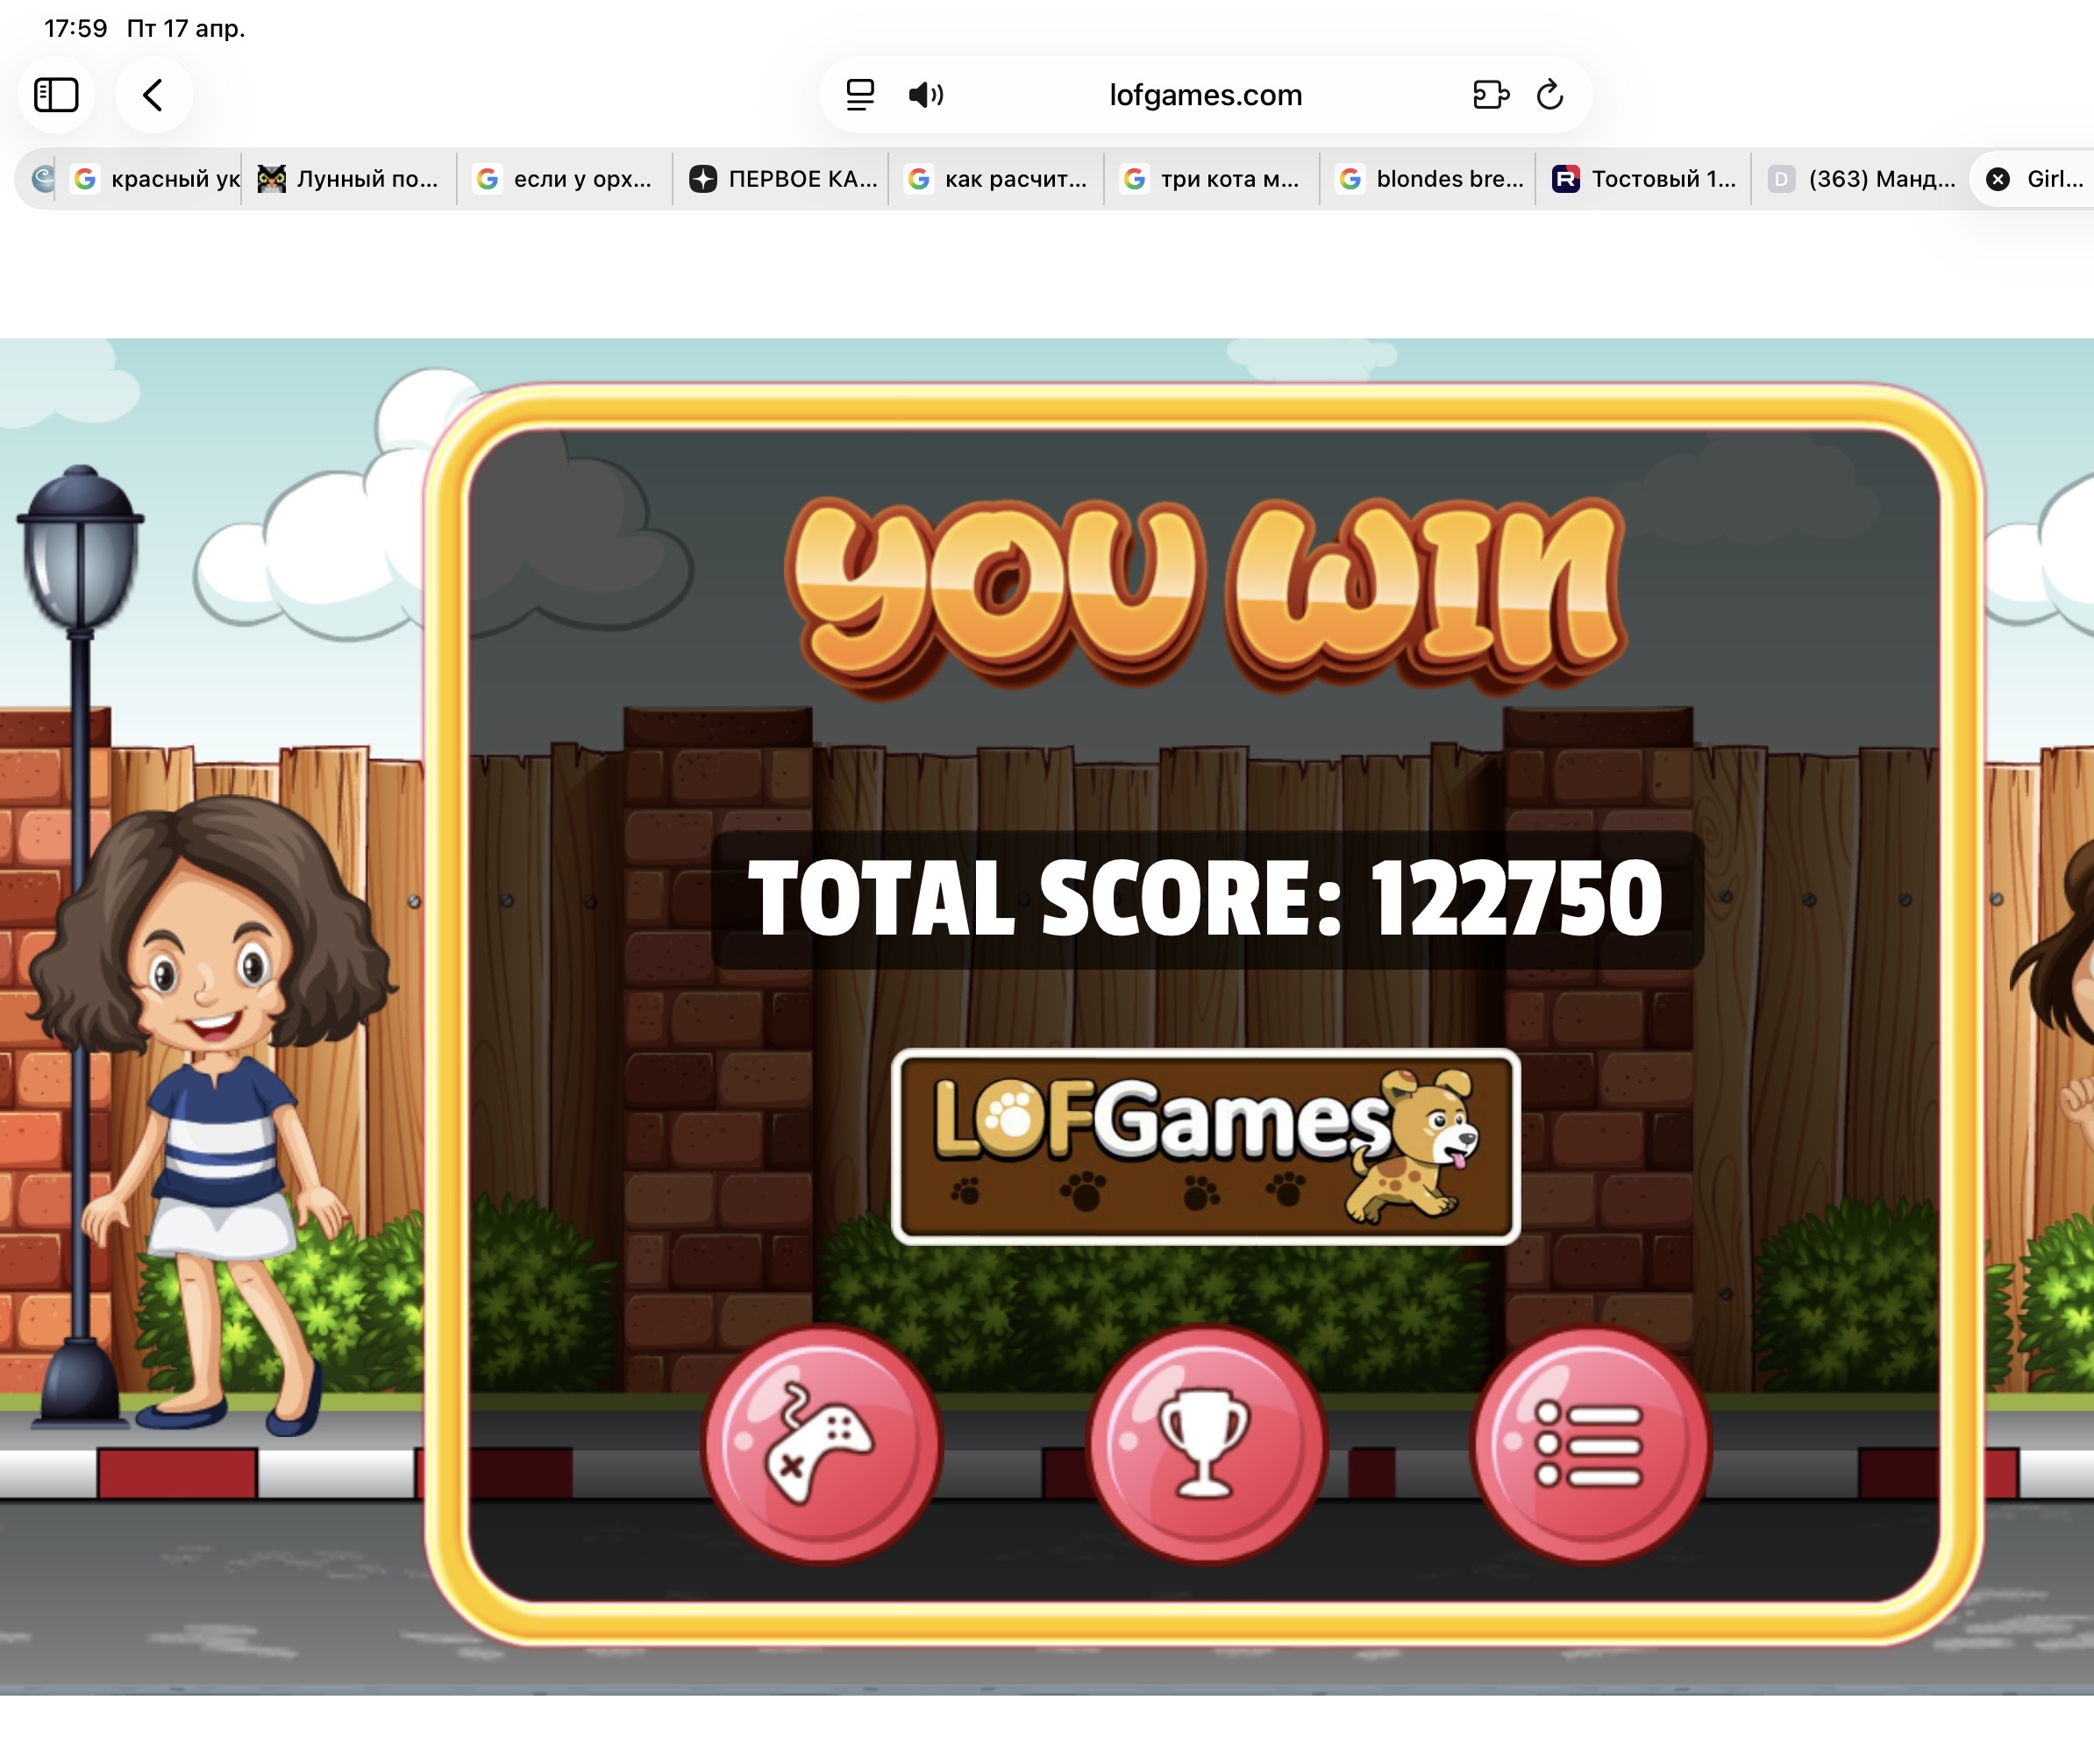The image size is (2094, 1764).
Task: Click the gamepad play-again button
Action: (821, 1444)
